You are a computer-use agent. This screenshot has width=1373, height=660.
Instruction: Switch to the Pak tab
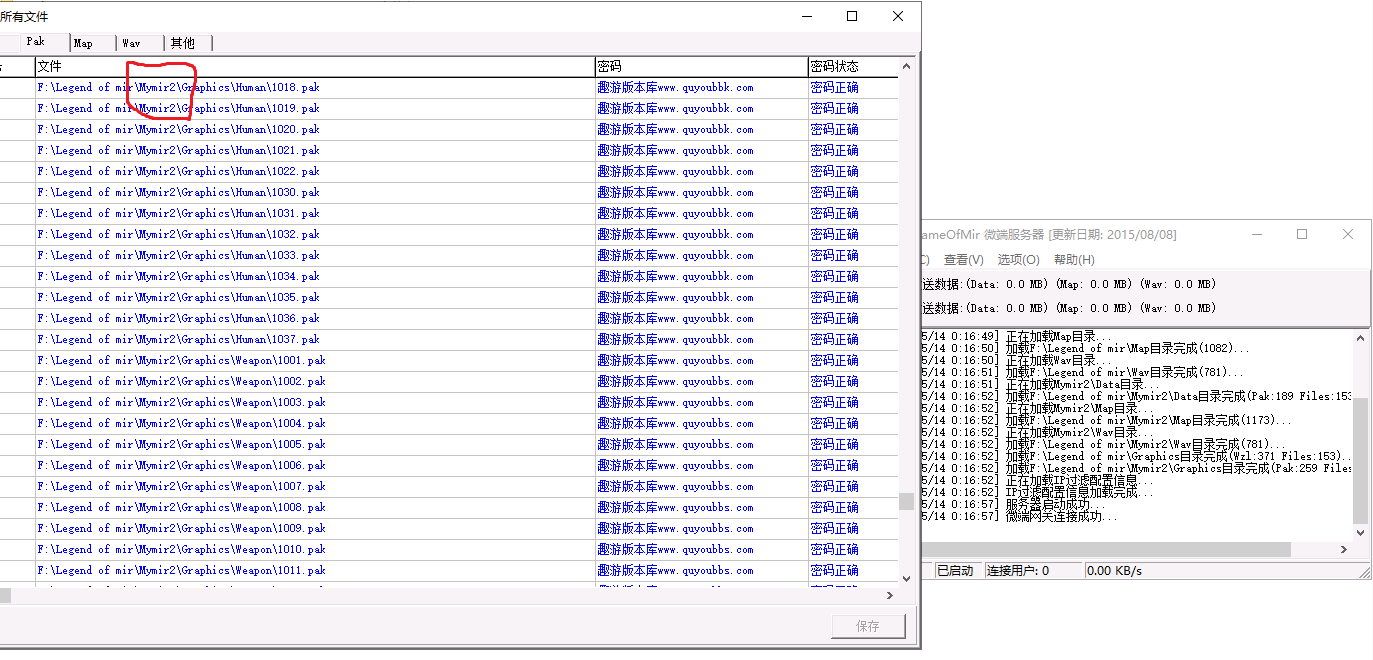pos(36,42)
